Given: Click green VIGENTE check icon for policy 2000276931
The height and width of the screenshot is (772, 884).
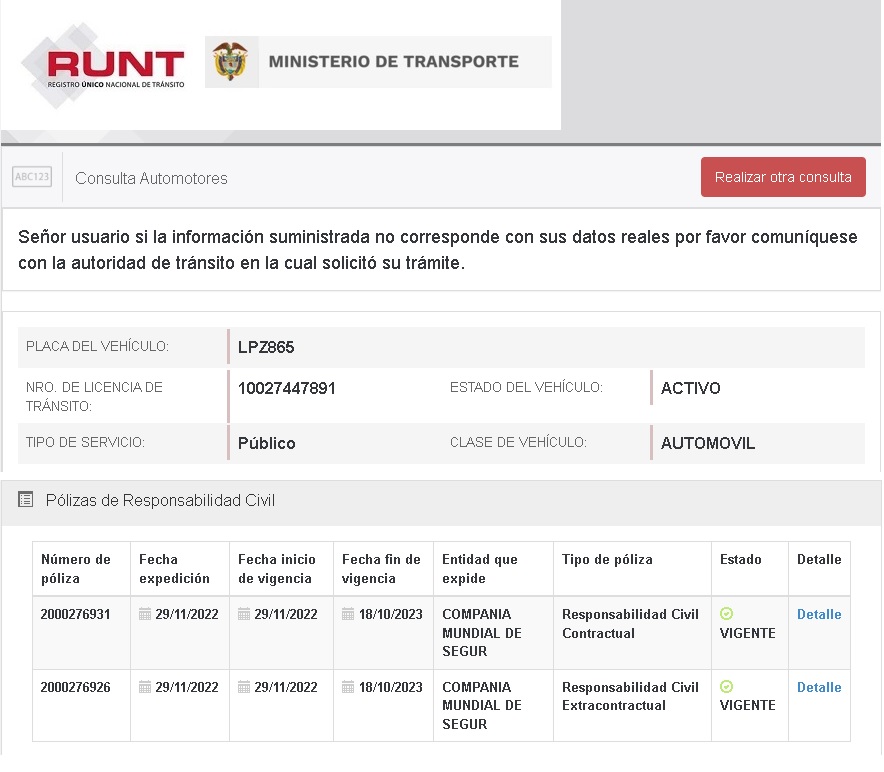Looking at the screenshot, I should (x=727, y=614).
